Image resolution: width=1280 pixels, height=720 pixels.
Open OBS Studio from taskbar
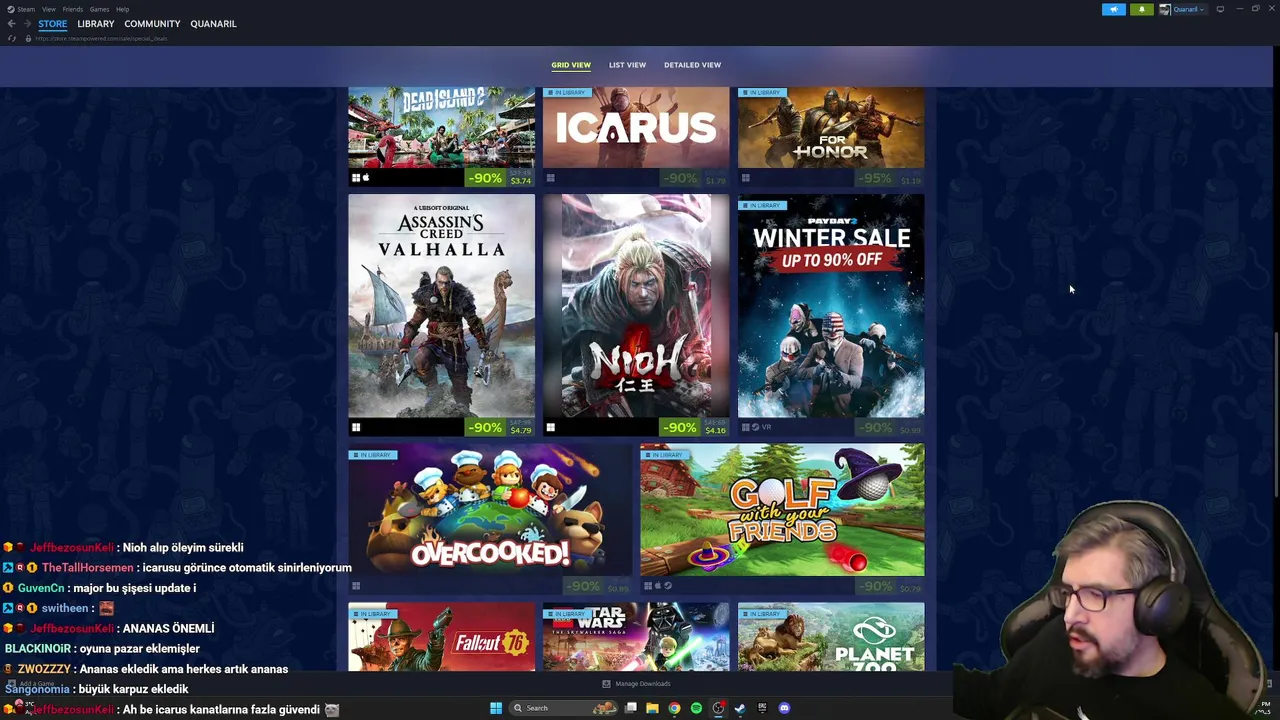click(718, 708)
